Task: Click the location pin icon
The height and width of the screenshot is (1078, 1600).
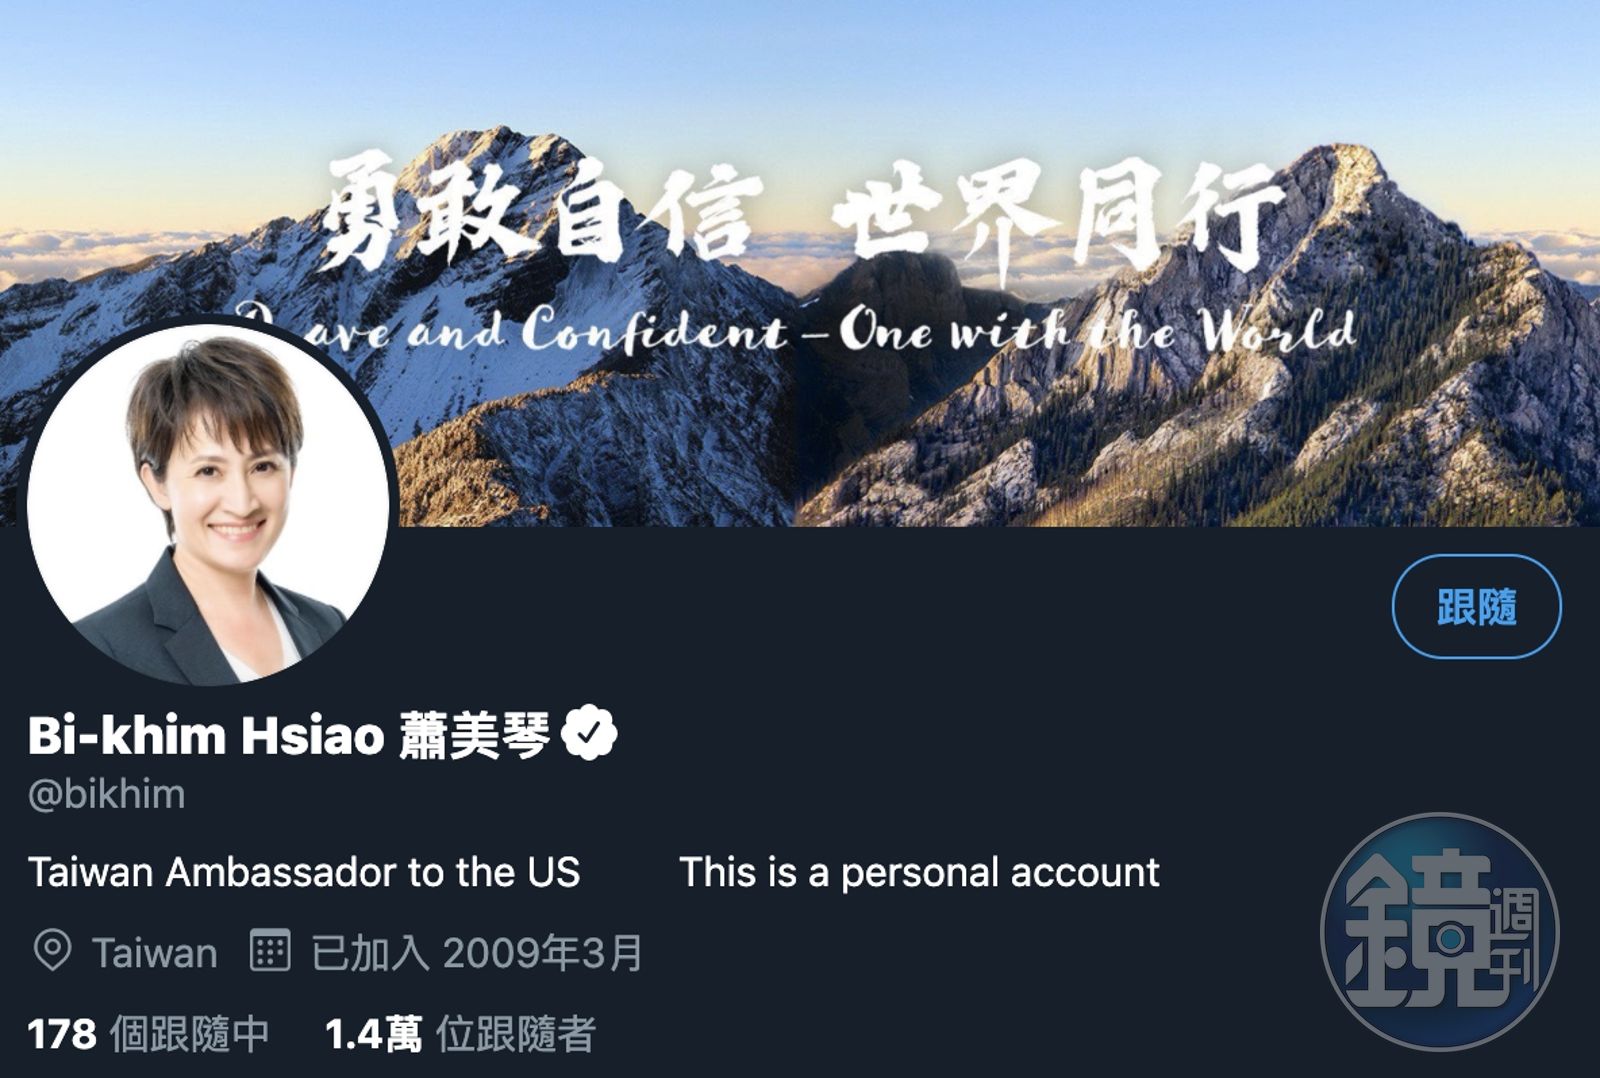Action: [52, 951]
